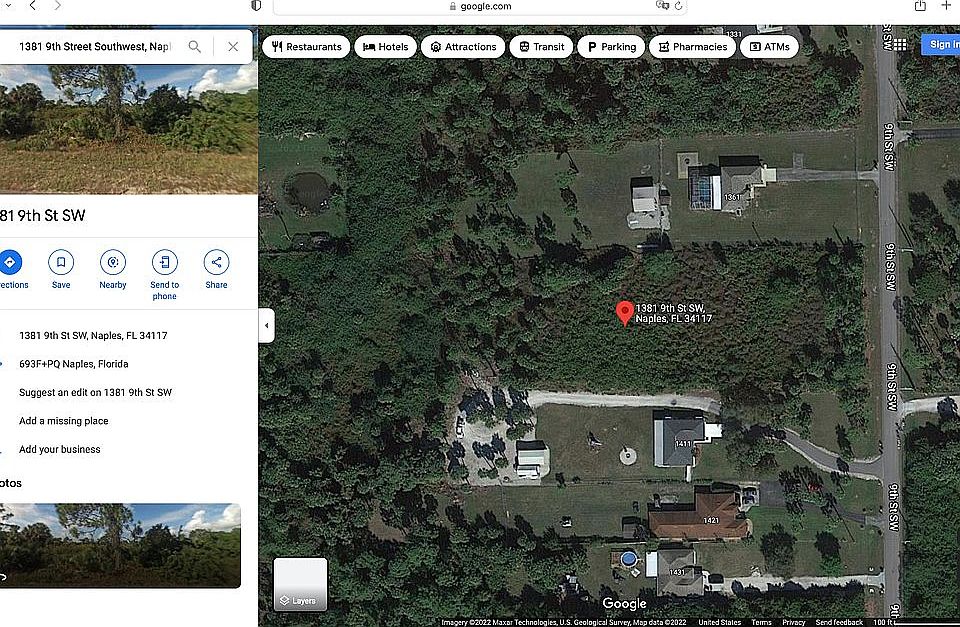
Task: Open Nearby places icon
Action: click(113, 262)
